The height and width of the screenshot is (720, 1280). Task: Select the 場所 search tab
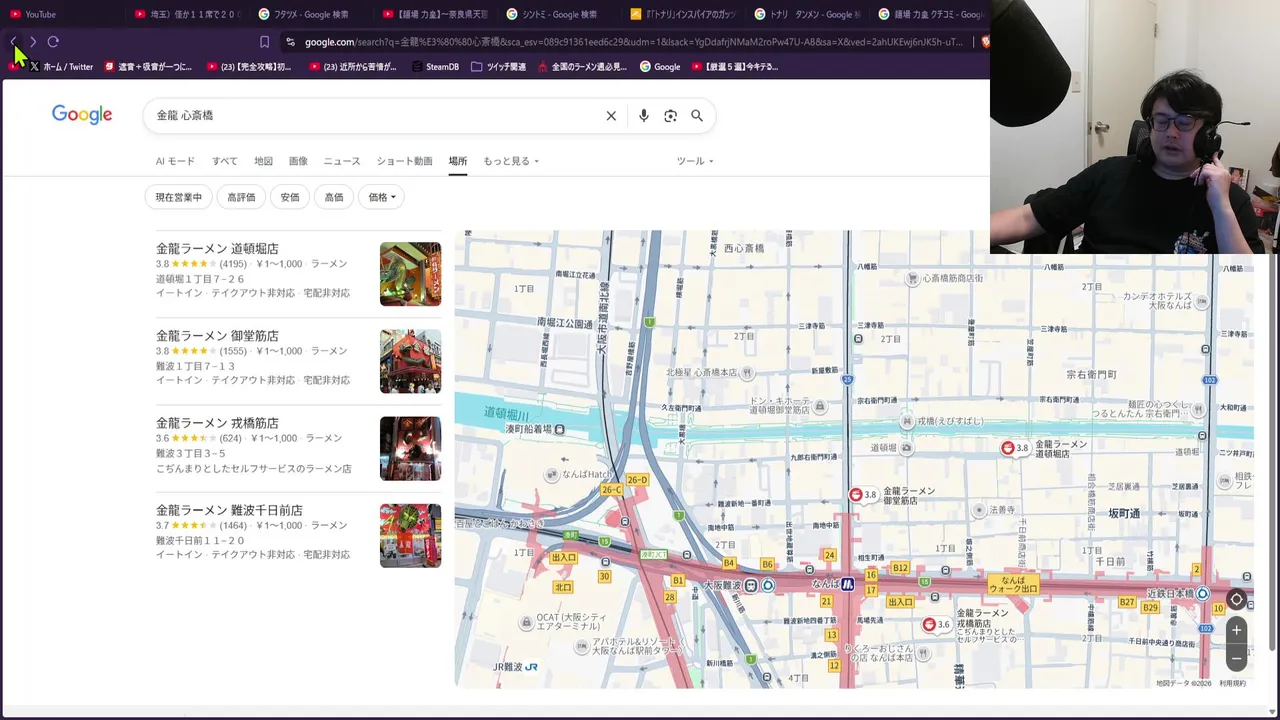[x=458, y=161]
